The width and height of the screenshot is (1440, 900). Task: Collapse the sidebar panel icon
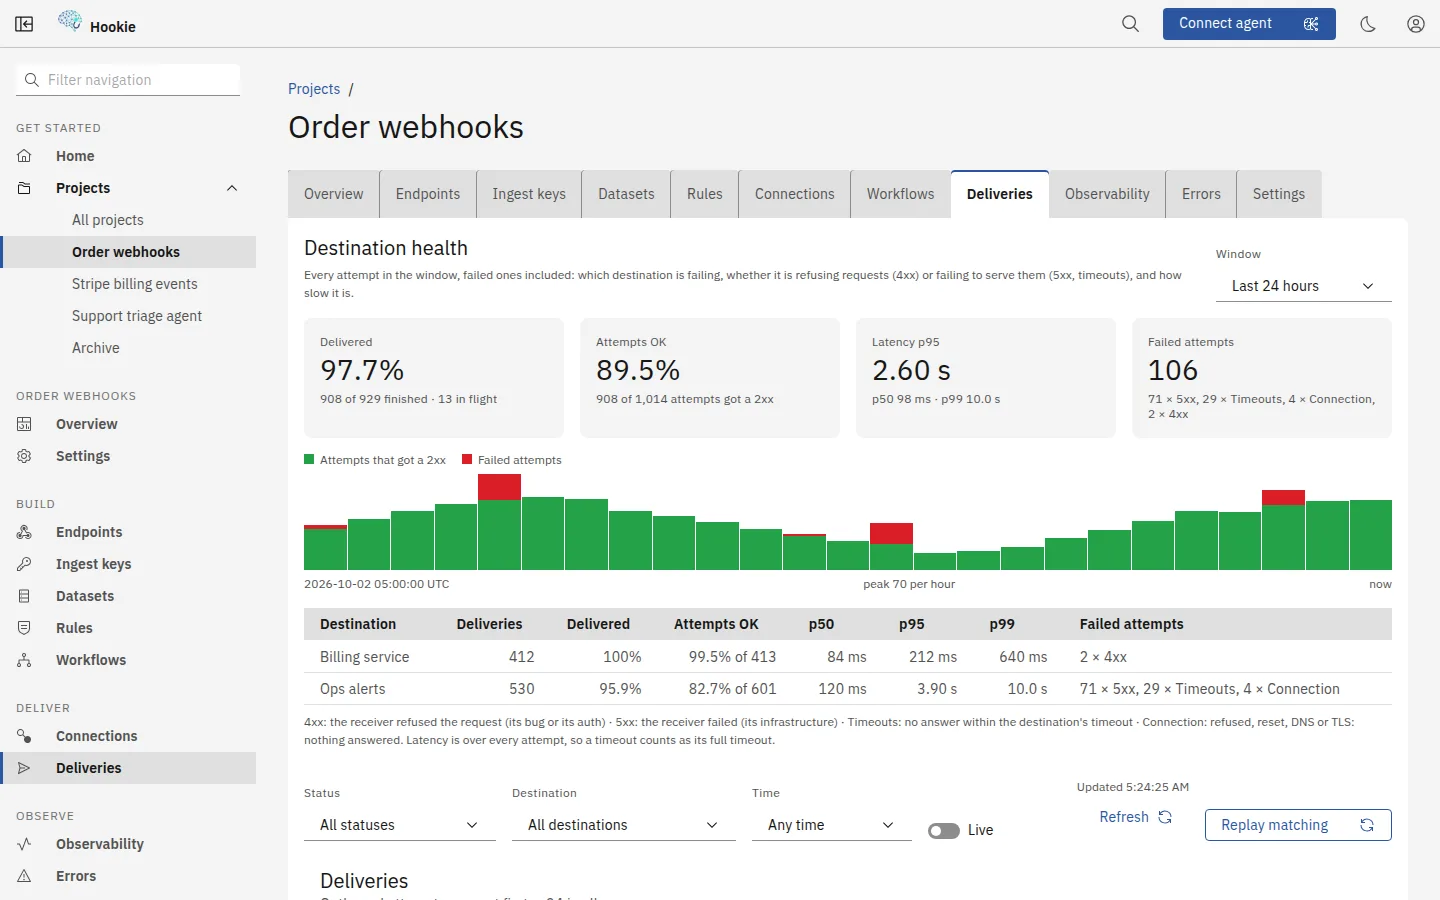point(24,24)
